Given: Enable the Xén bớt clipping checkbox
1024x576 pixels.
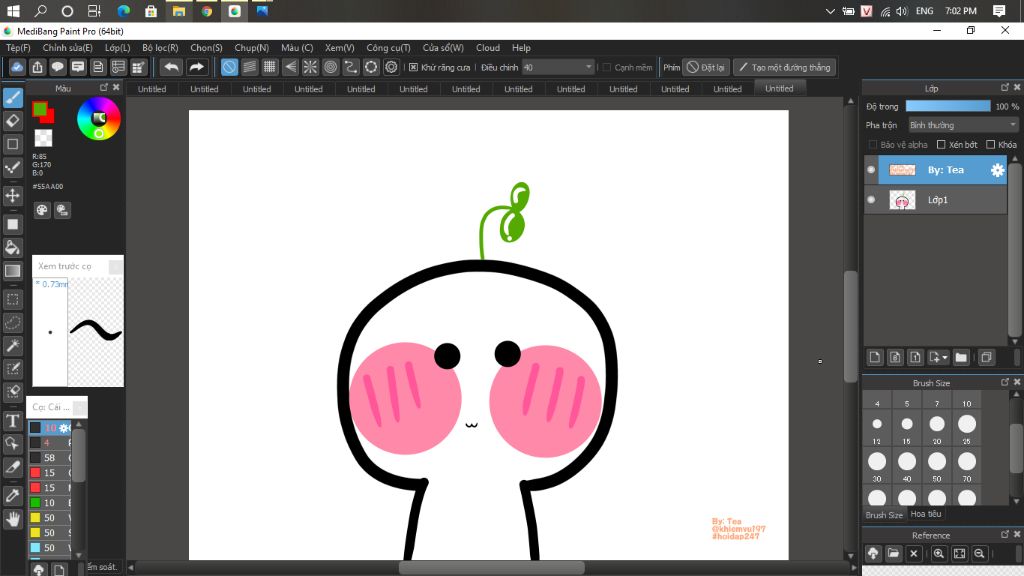Looking at the screenshot, I should (x=941, y=144).
